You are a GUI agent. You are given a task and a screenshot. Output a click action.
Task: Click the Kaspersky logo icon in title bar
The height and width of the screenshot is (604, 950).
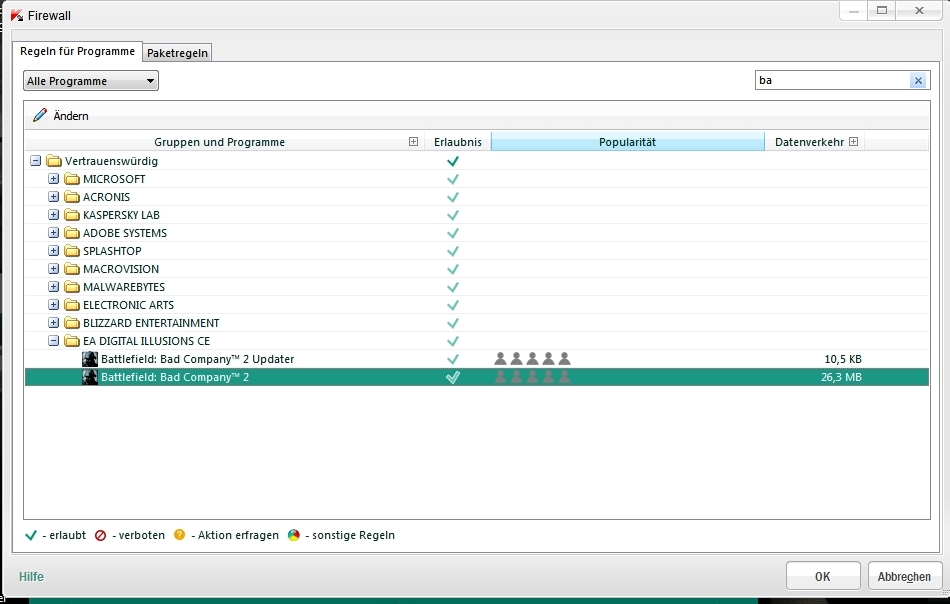click(x=16, y=15)
